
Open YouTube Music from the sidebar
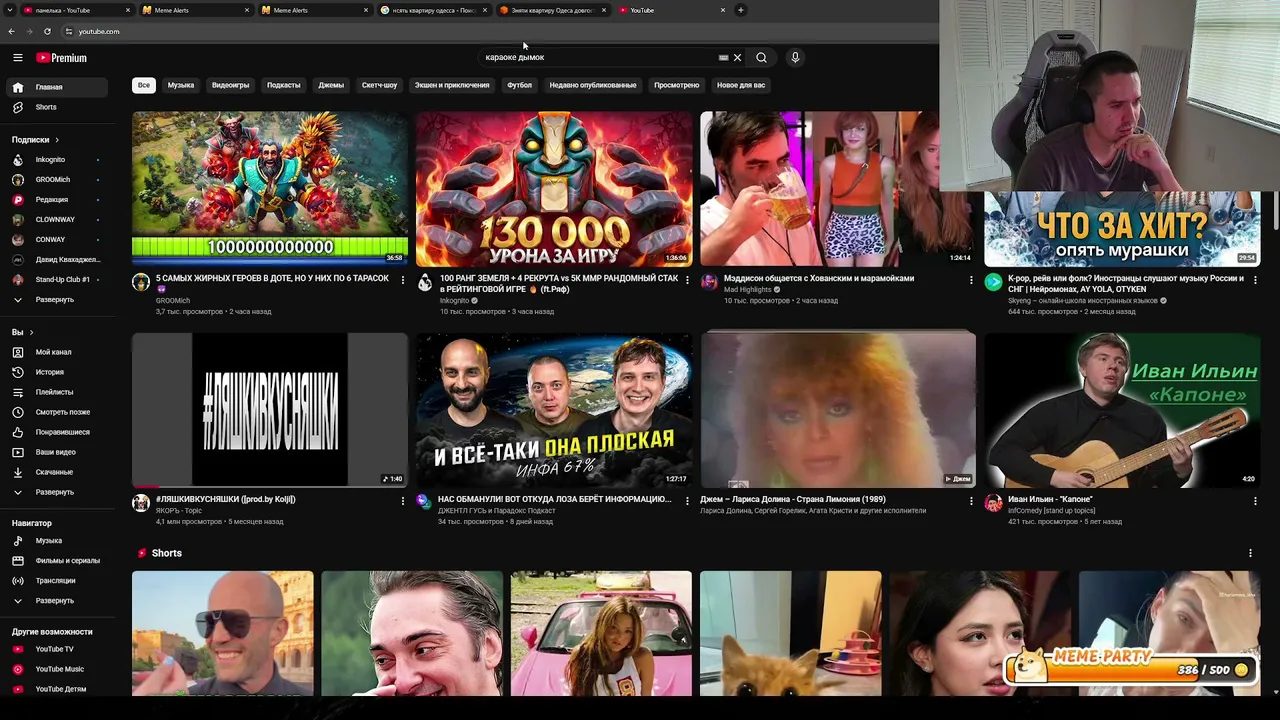coord(55,669)
